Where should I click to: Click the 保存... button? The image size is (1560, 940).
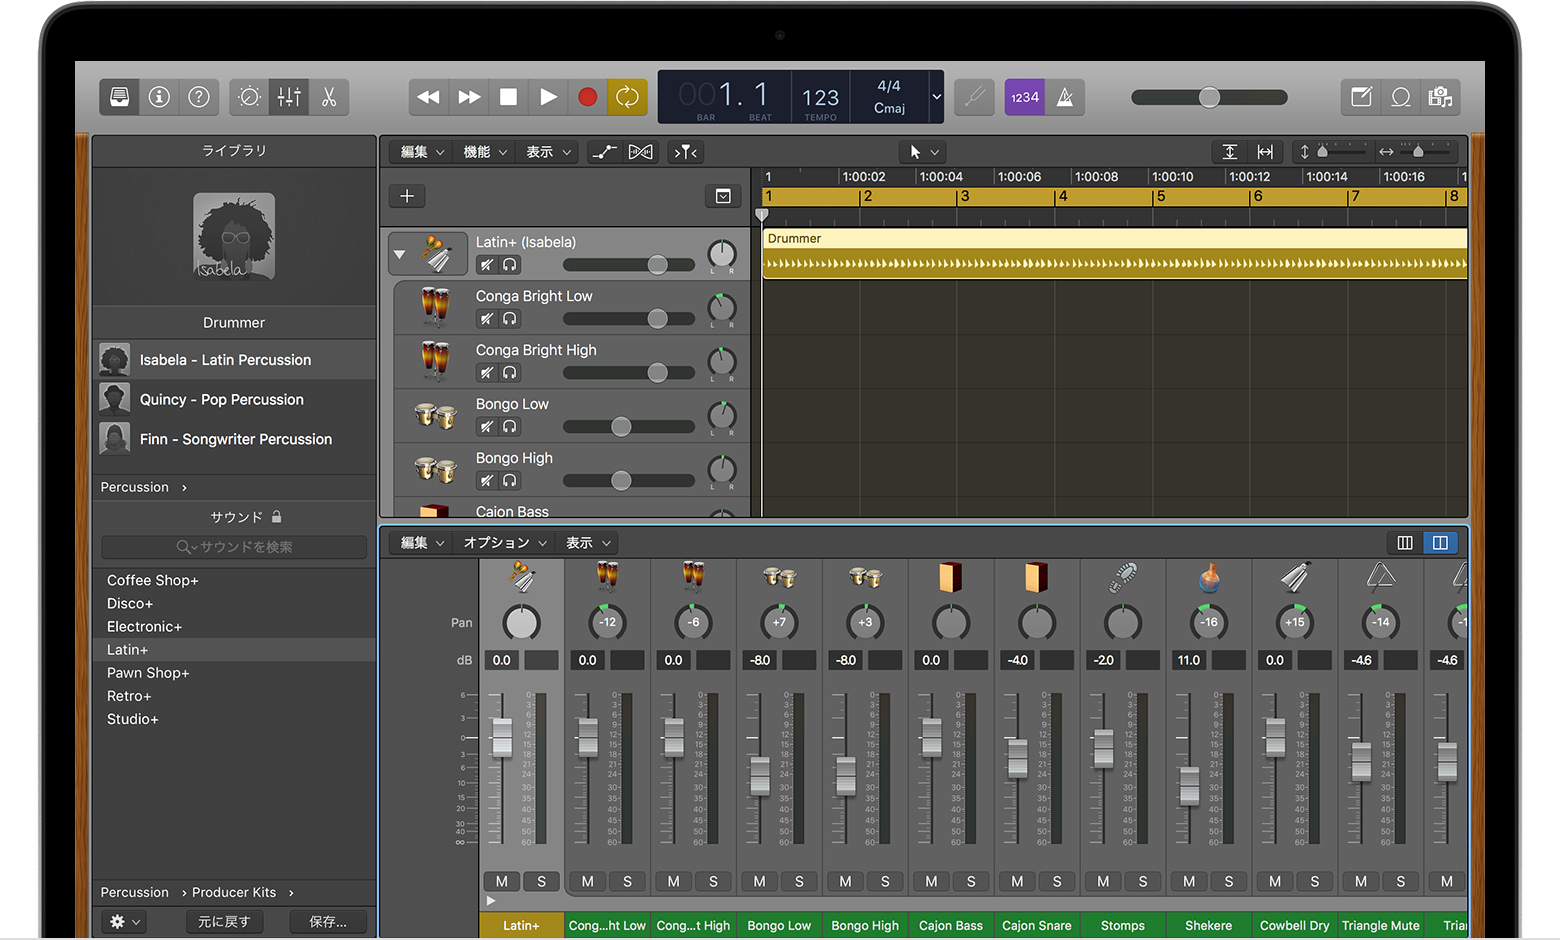click(x=328, y=921)
